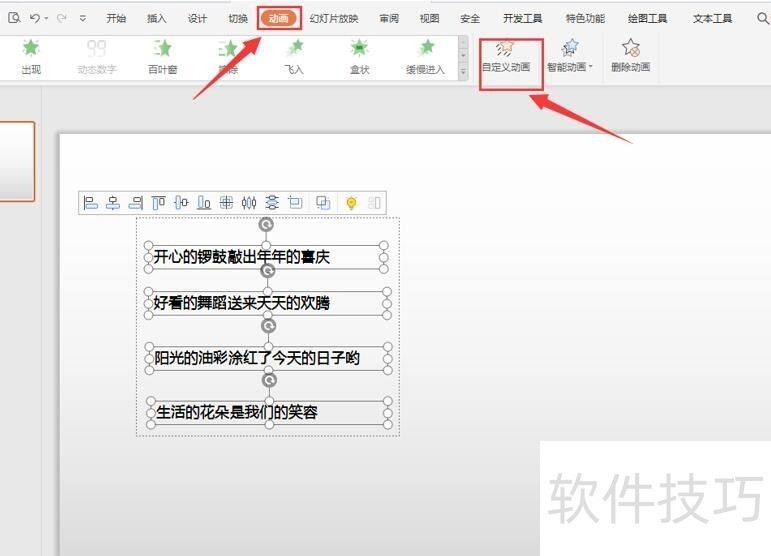
Task: Switch to the 开始 tab
Action: coord(116,19)
